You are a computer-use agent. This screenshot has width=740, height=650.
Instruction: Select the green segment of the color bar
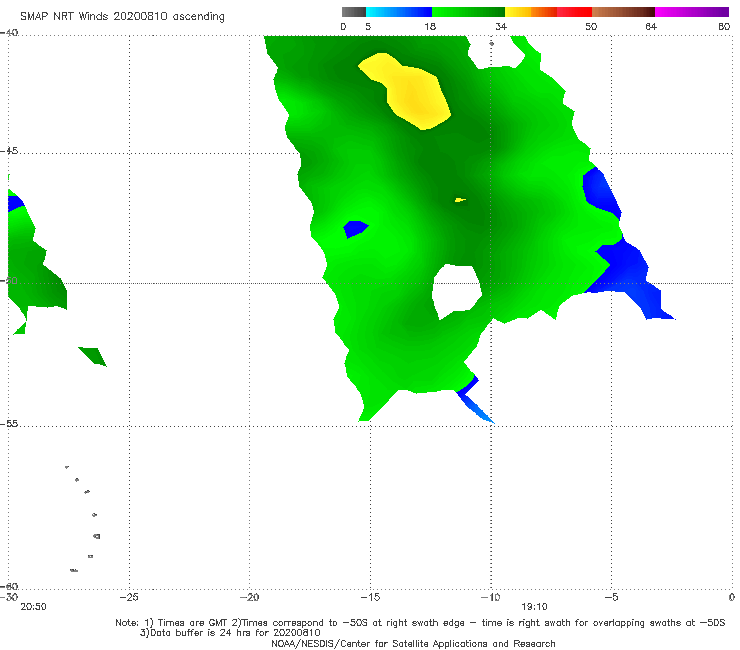tap(469, 12)
